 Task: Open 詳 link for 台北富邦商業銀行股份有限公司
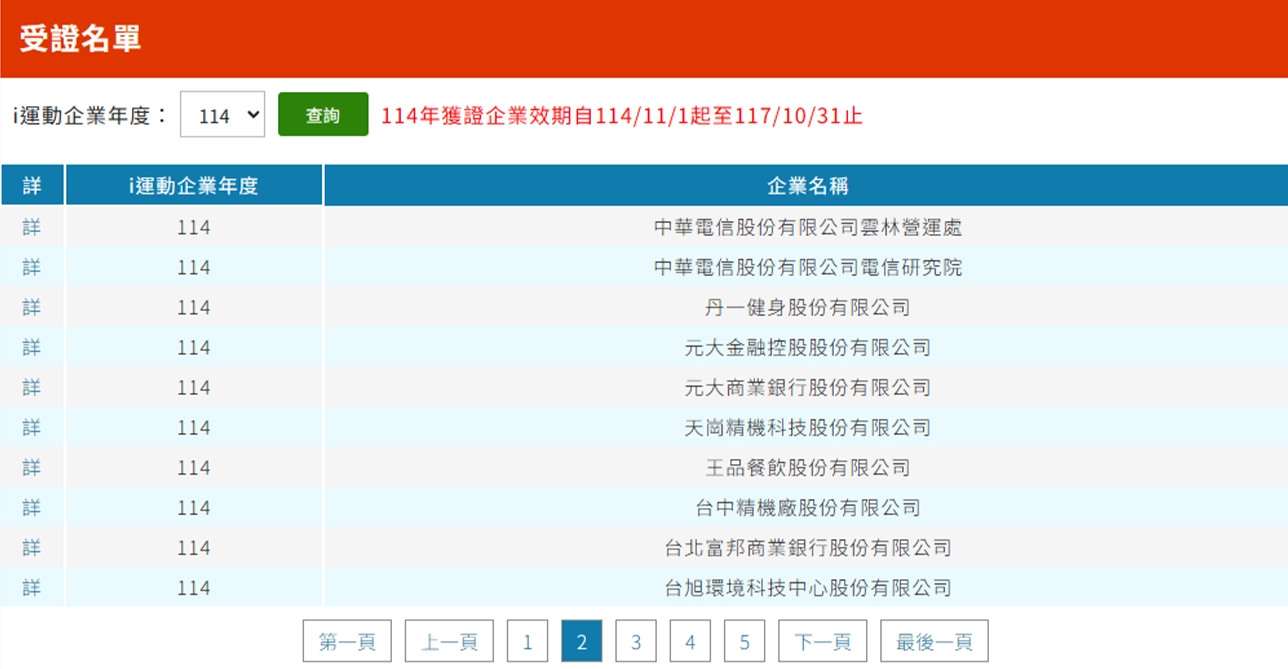pyautogui.click(x=32, y=547)
